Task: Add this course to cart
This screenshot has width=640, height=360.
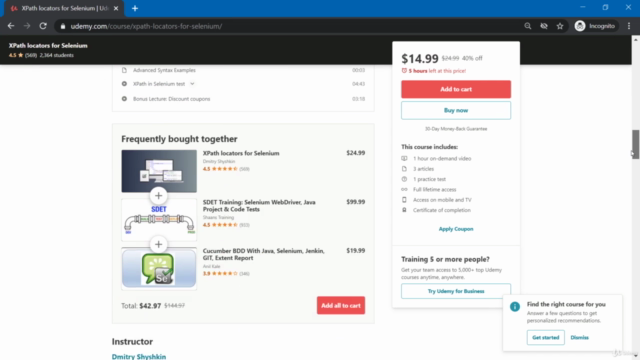Action: tap(456, 89)
